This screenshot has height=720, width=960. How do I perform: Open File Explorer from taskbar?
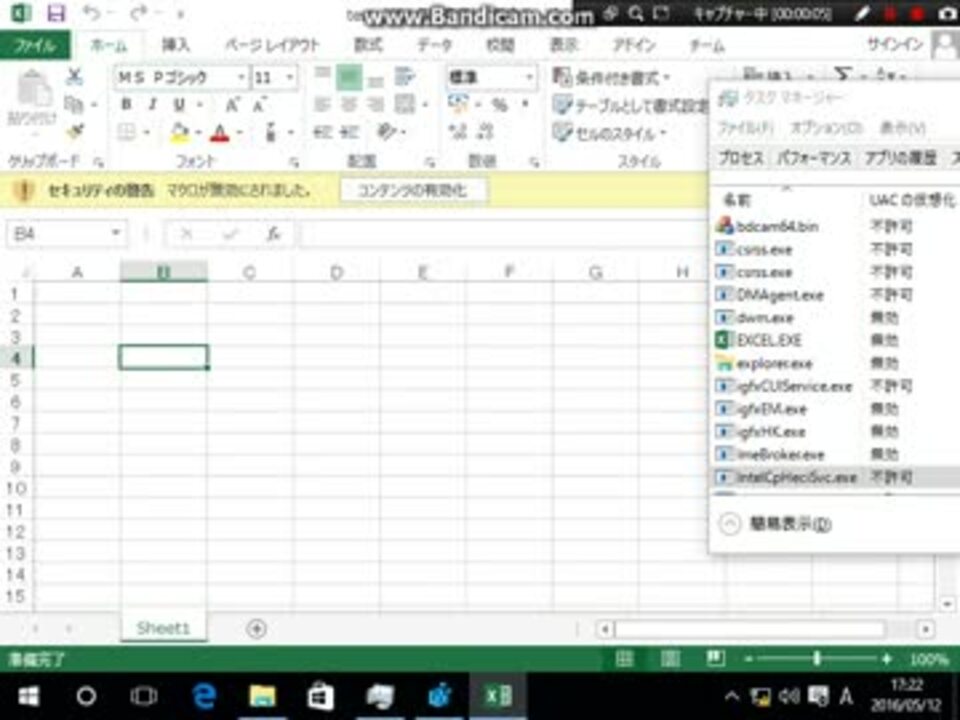[262, 696]
